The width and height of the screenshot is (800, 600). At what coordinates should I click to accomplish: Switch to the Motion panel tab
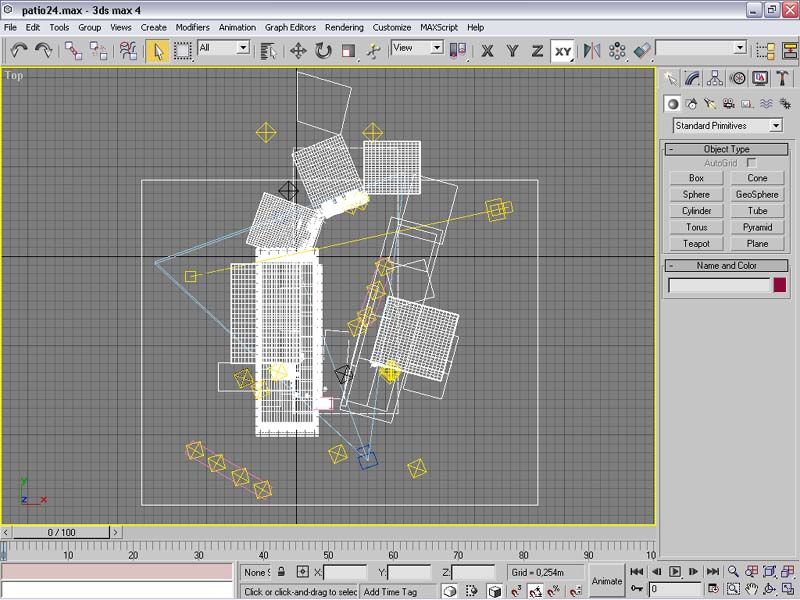coord(737,78)
